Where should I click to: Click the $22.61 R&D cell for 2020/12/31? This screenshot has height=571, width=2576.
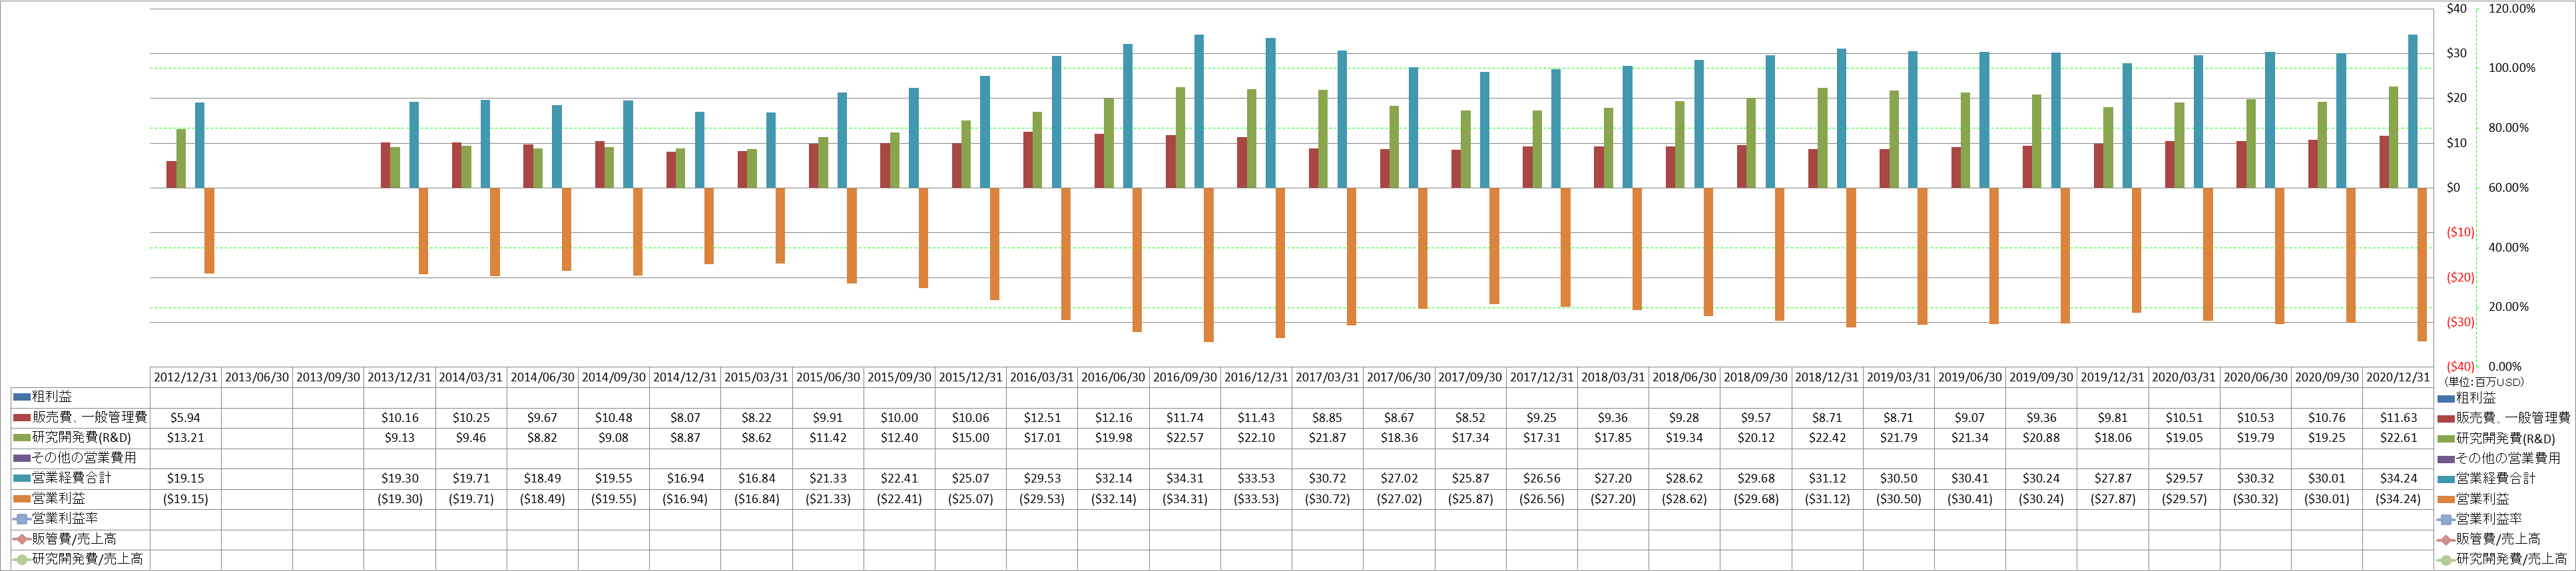2398,438
